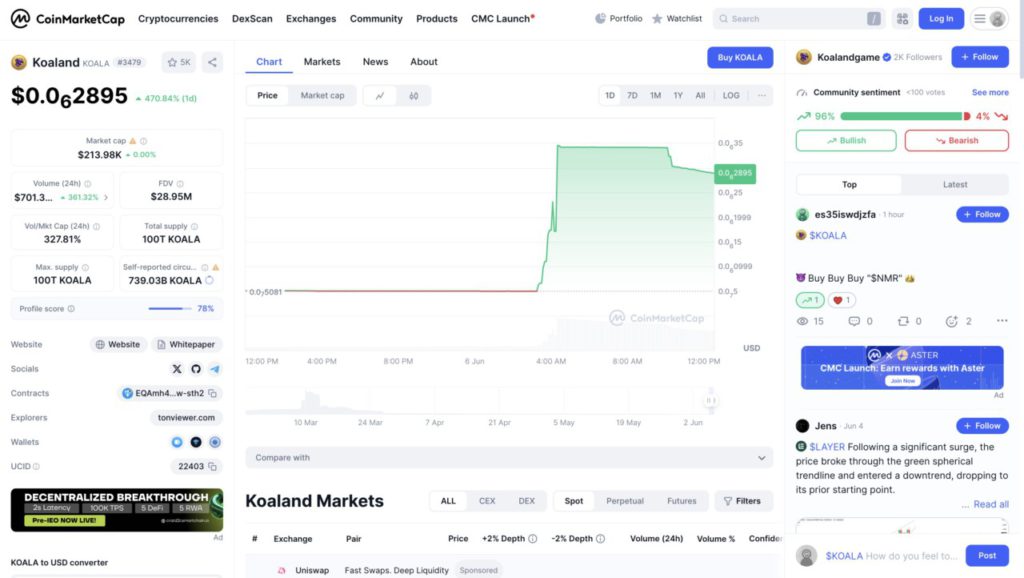Viewport: 1024px width, 578px height.
Task: Toggle Market cap chart mode
Action: coord(322,95)
